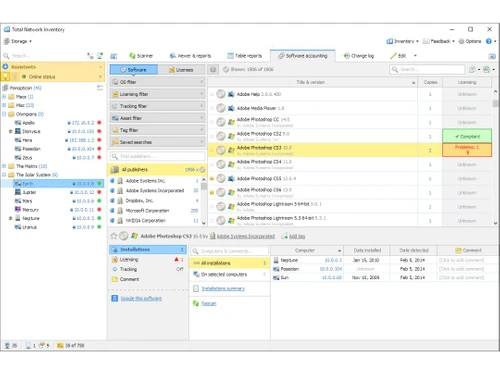The height and width of the screenshot is (375, 500).
Task: Click the plus icon next to Assistants
Action: point(6,67)
